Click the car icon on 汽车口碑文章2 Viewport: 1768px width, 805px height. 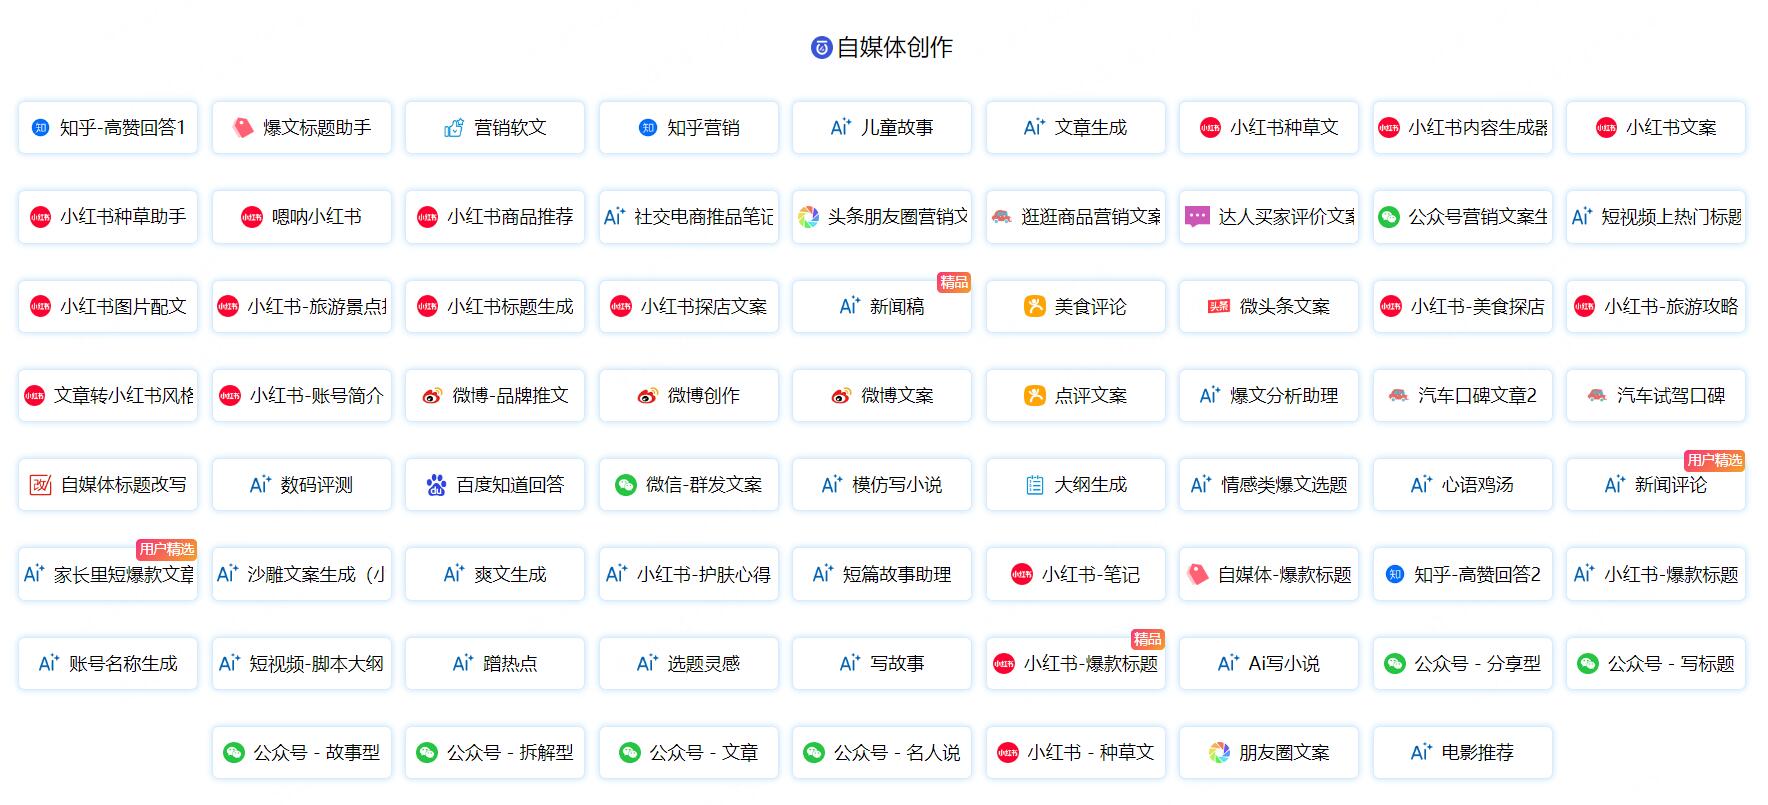tap(1398, 396)
